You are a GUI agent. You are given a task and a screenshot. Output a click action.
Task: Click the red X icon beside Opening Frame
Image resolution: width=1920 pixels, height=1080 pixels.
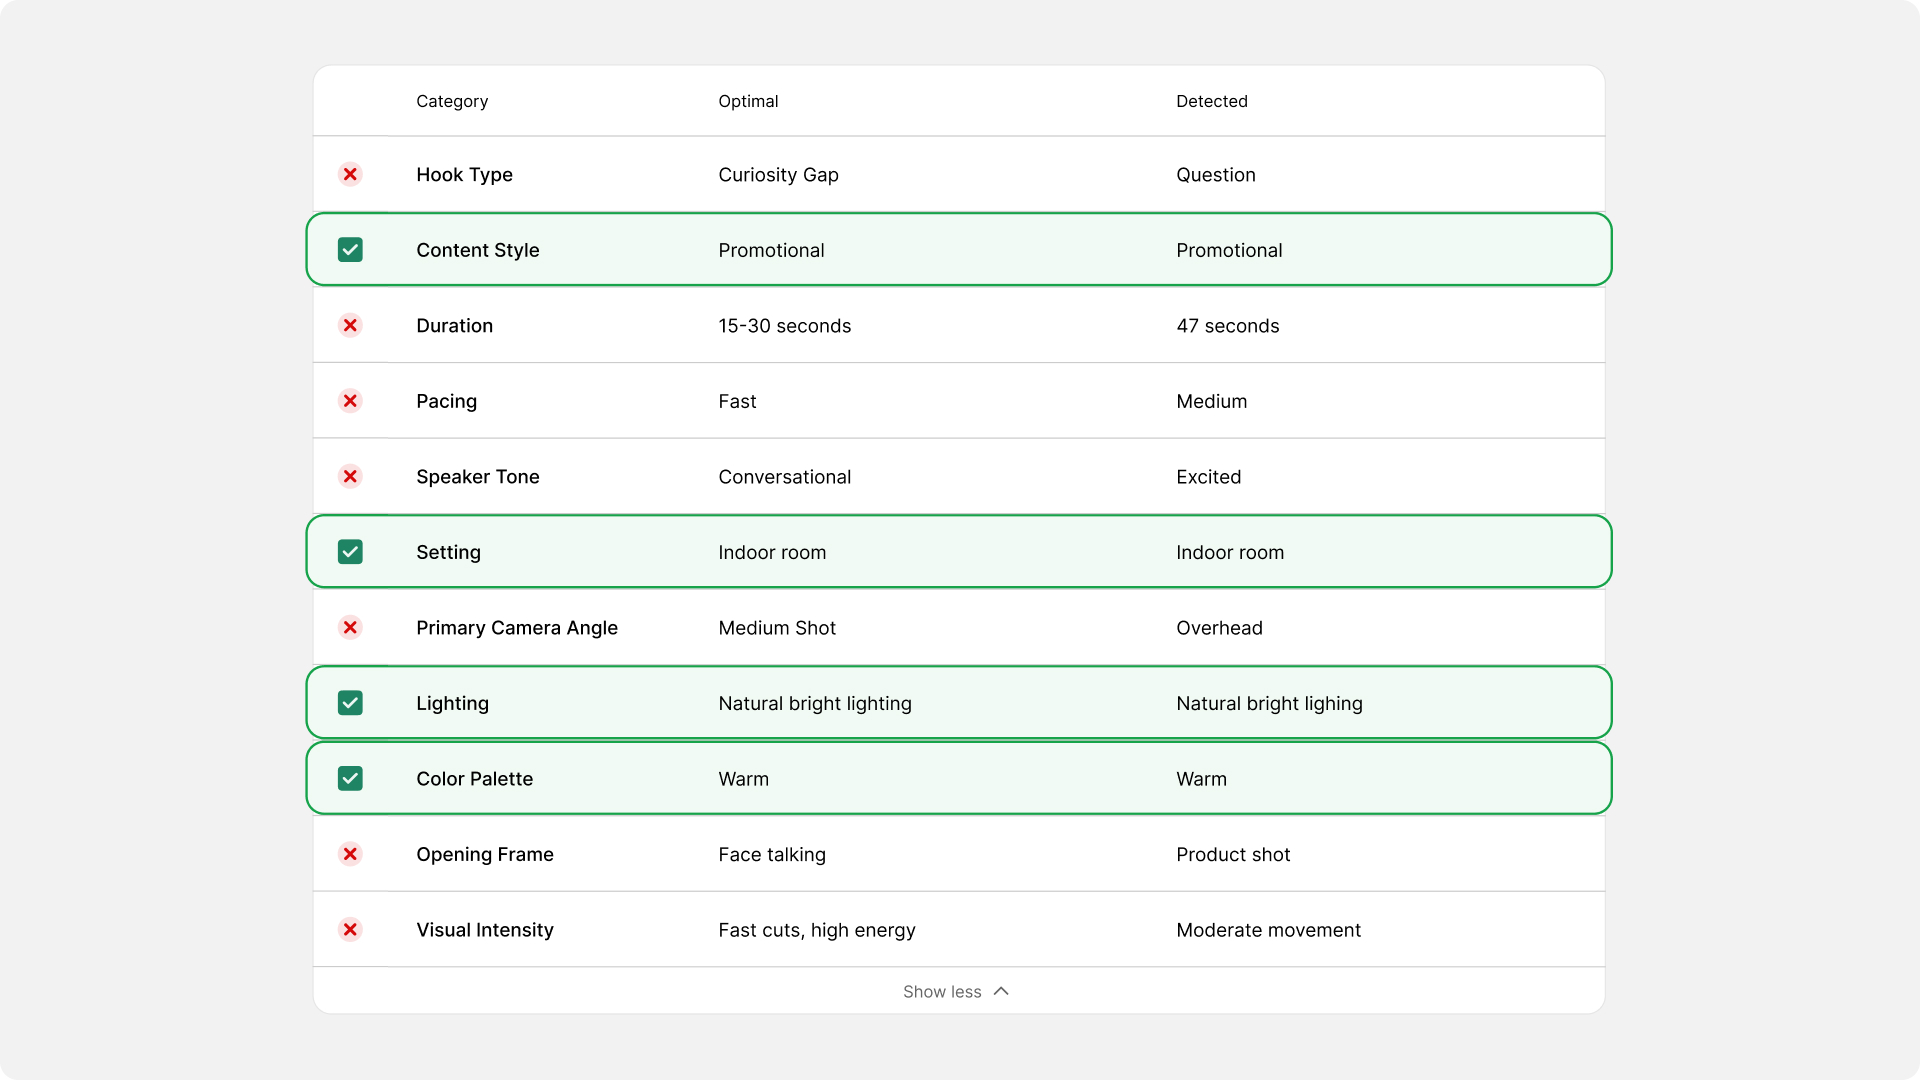(350, 854)
